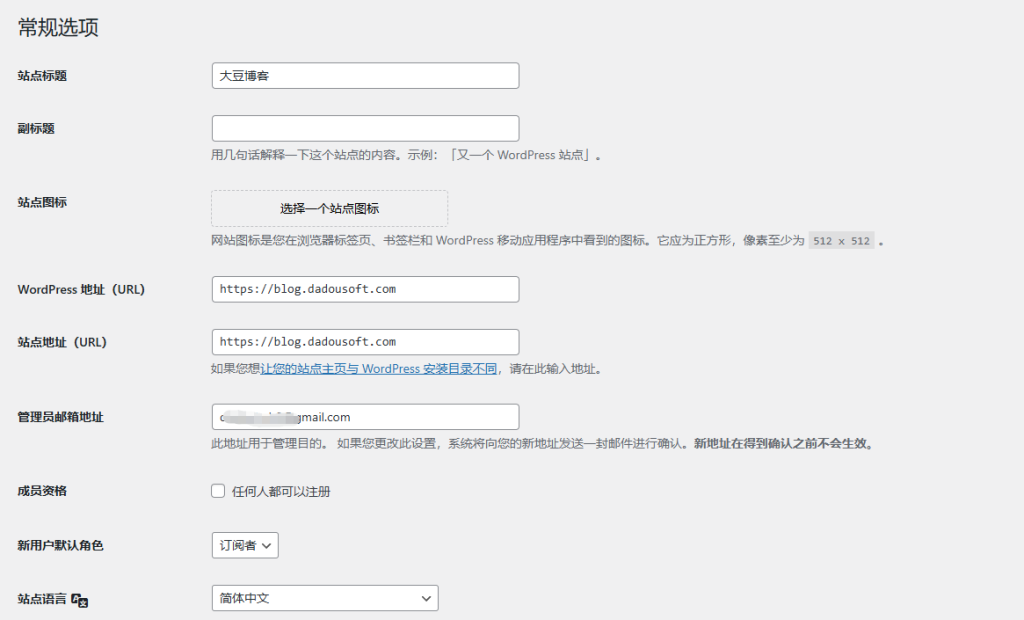Viewport: 1024px width, 620px height.
Task: Focus the 站点标题 field containing 大豆博客
Action: click(x=365, y=76)
